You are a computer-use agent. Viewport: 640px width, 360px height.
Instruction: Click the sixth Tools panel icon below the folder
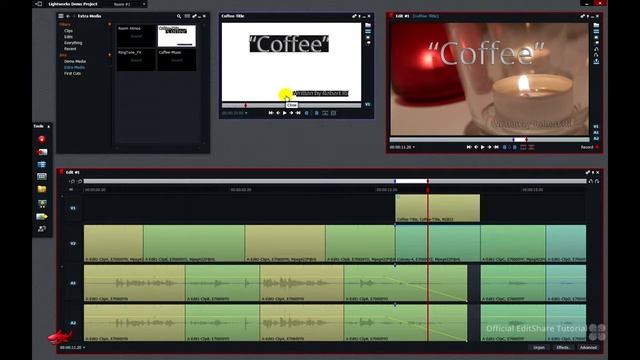click(42, 203)
